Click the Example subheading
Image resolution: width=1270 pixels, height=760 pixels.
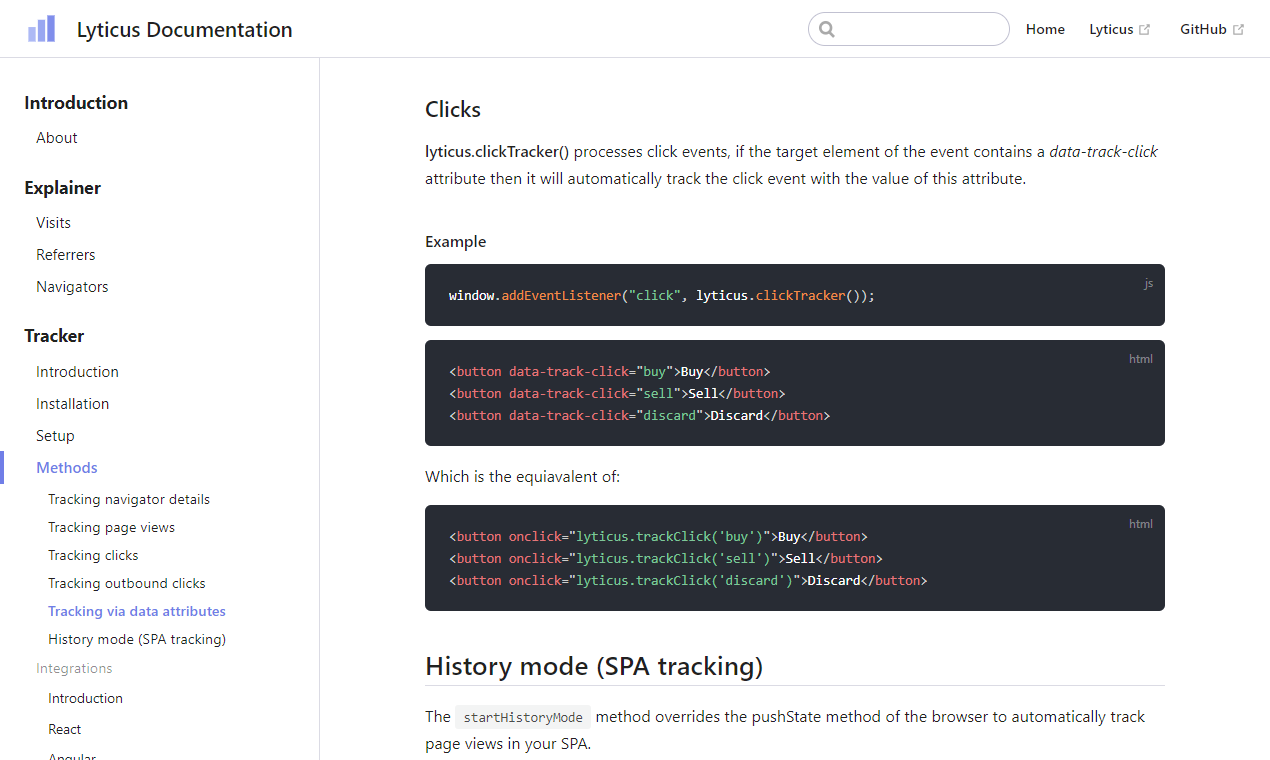click(x=455, y=242)
